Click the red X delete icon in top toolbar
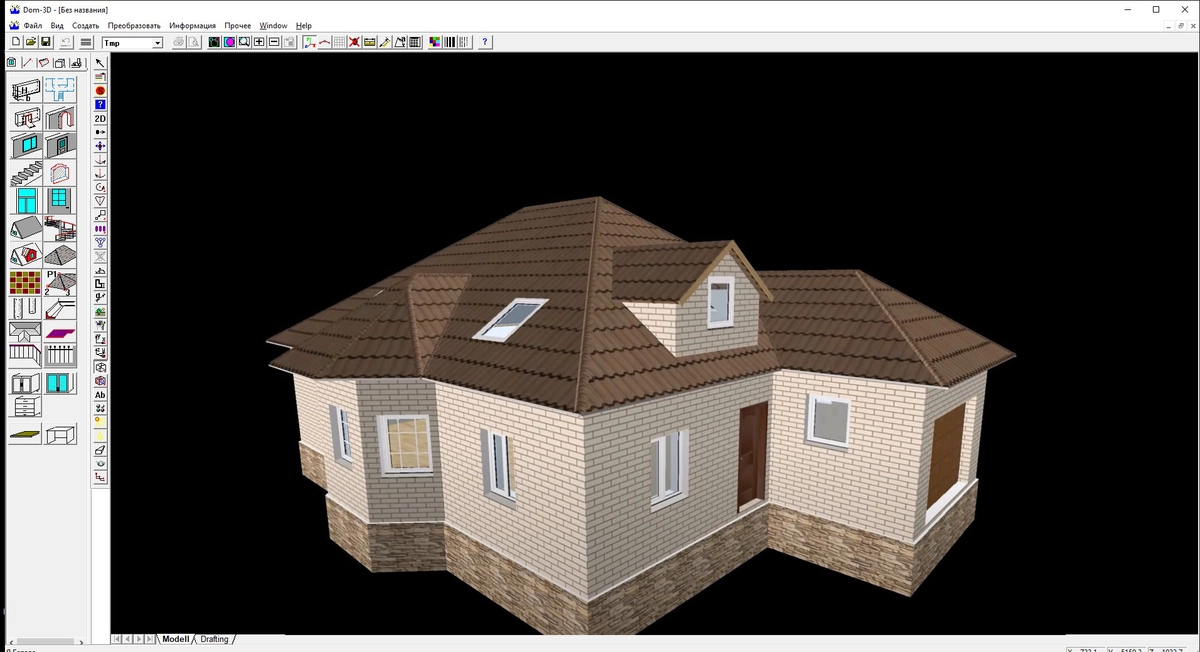Viewport: 1200px width, 652px height. [x=352, y=42]
